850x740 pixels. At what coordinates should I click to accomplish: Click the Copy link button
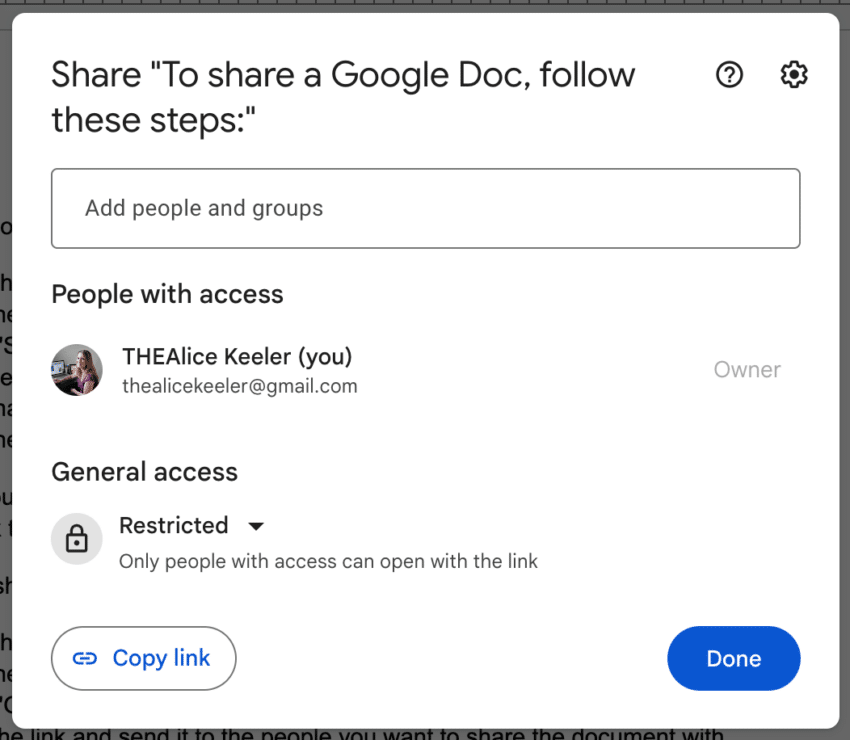click(144, 658)
